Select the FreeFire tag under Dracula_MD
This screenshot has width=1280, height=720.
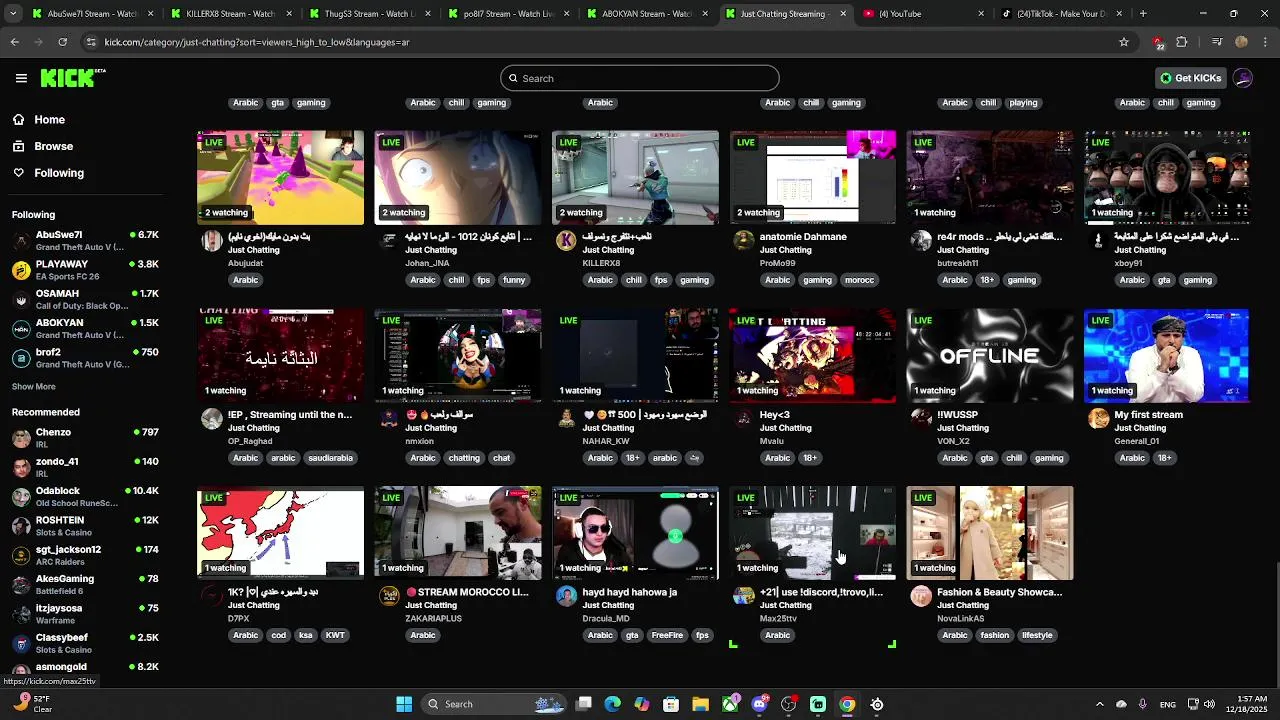(667, 635)
